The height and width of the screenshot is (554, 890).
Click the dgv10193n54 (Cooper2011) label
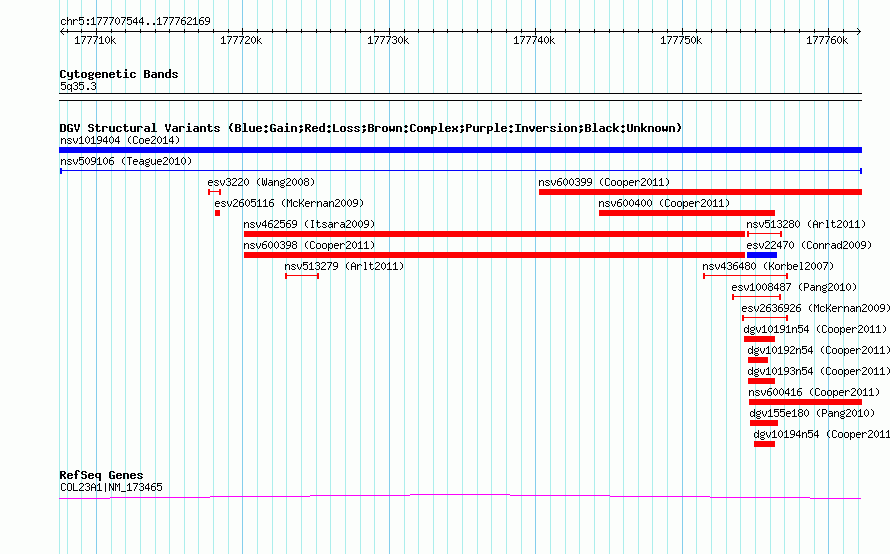(x=818, y=371)
